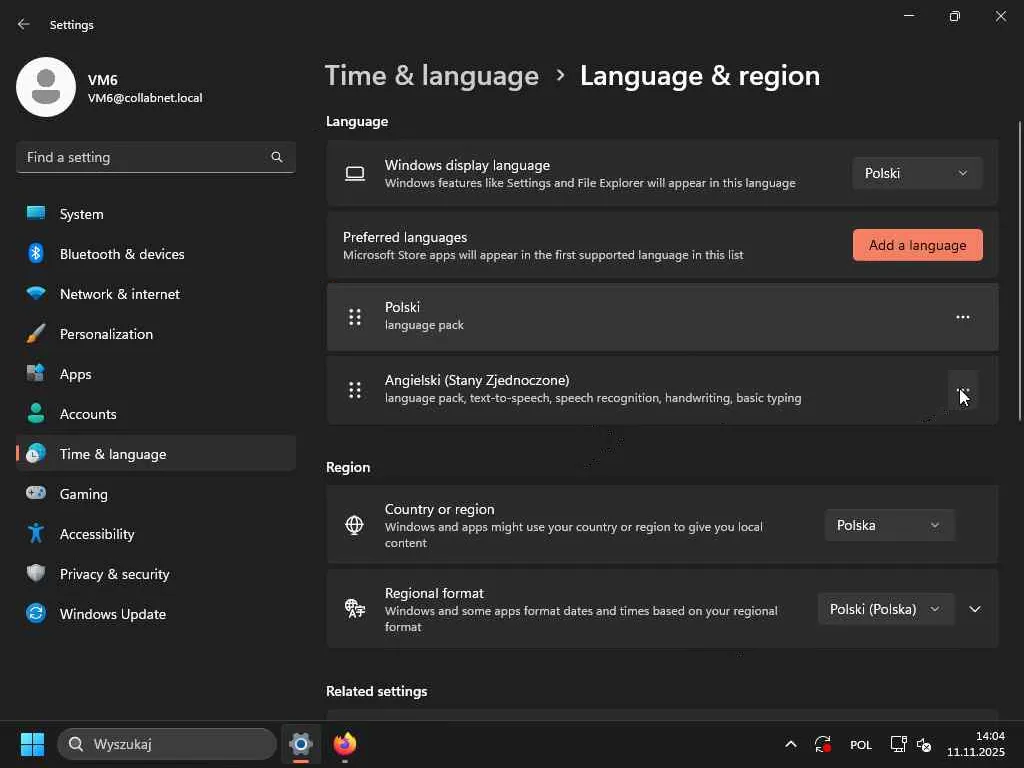Click the Related settings heading
This screenshot has height=768, width=1024.
coord(377,691)
